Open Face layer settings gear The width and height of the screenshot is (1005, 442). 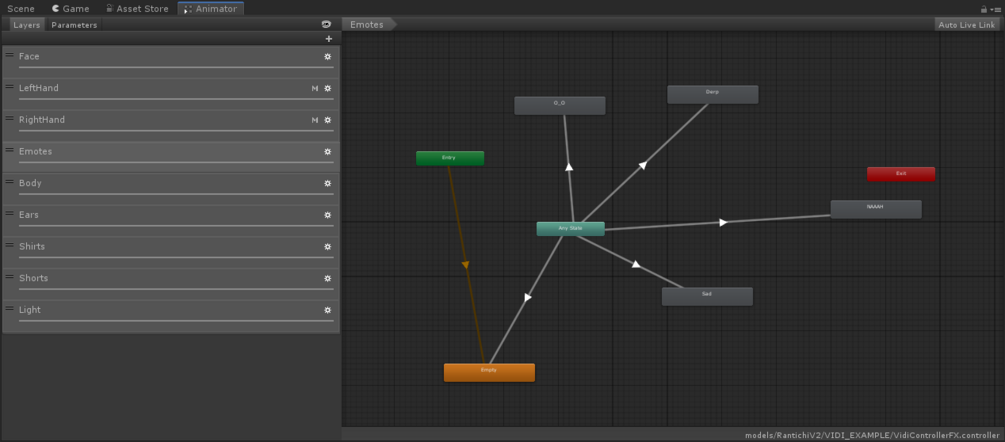click(x=328, y=56)
